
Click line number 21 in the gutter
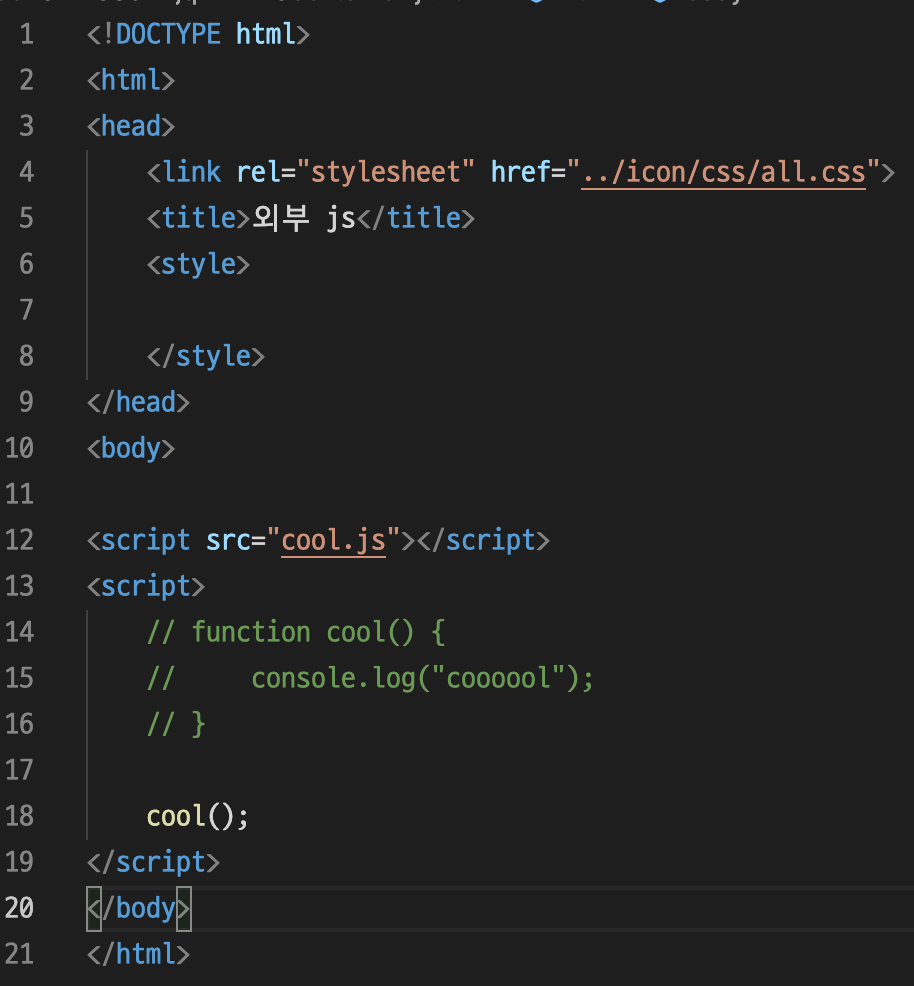[19, 954]
